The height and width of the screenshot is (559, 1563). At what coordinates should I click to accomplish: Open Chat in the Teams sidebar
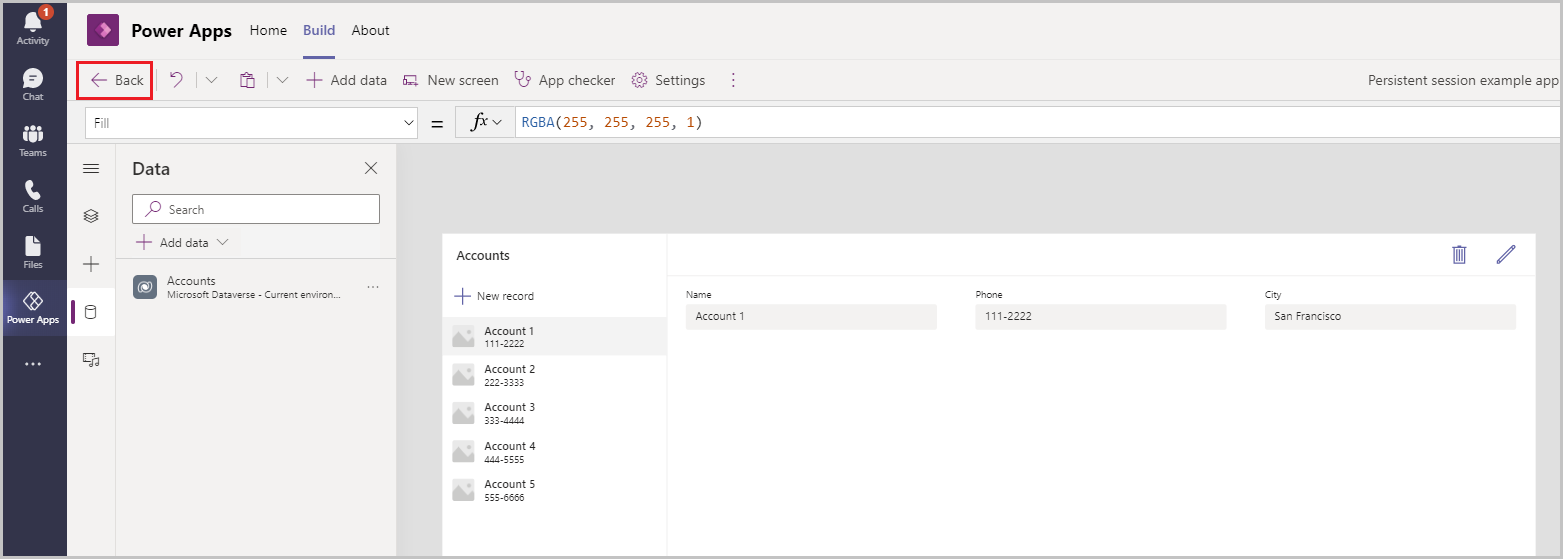click(33, 85)
